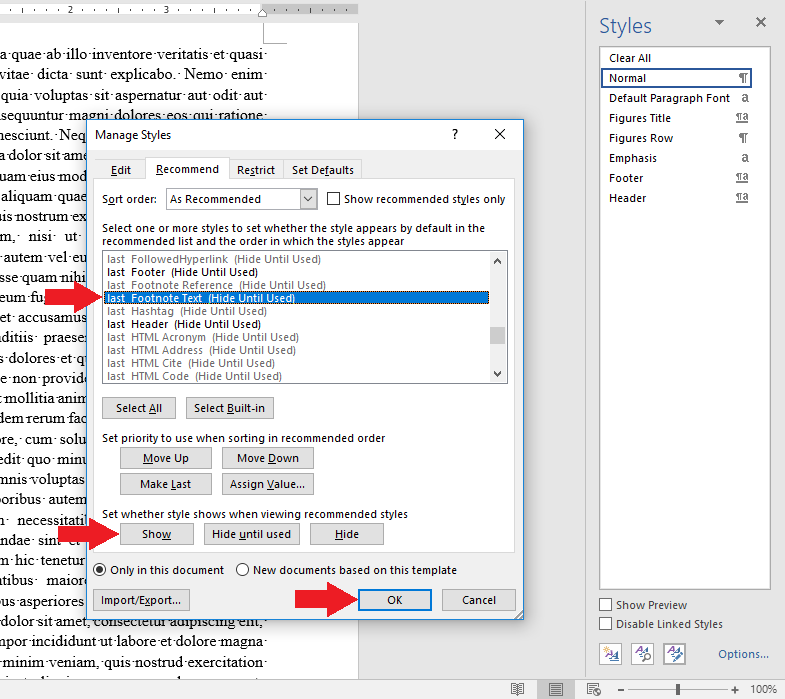
Task: Select Only in this document radio button
Action: tap(100, 570)
